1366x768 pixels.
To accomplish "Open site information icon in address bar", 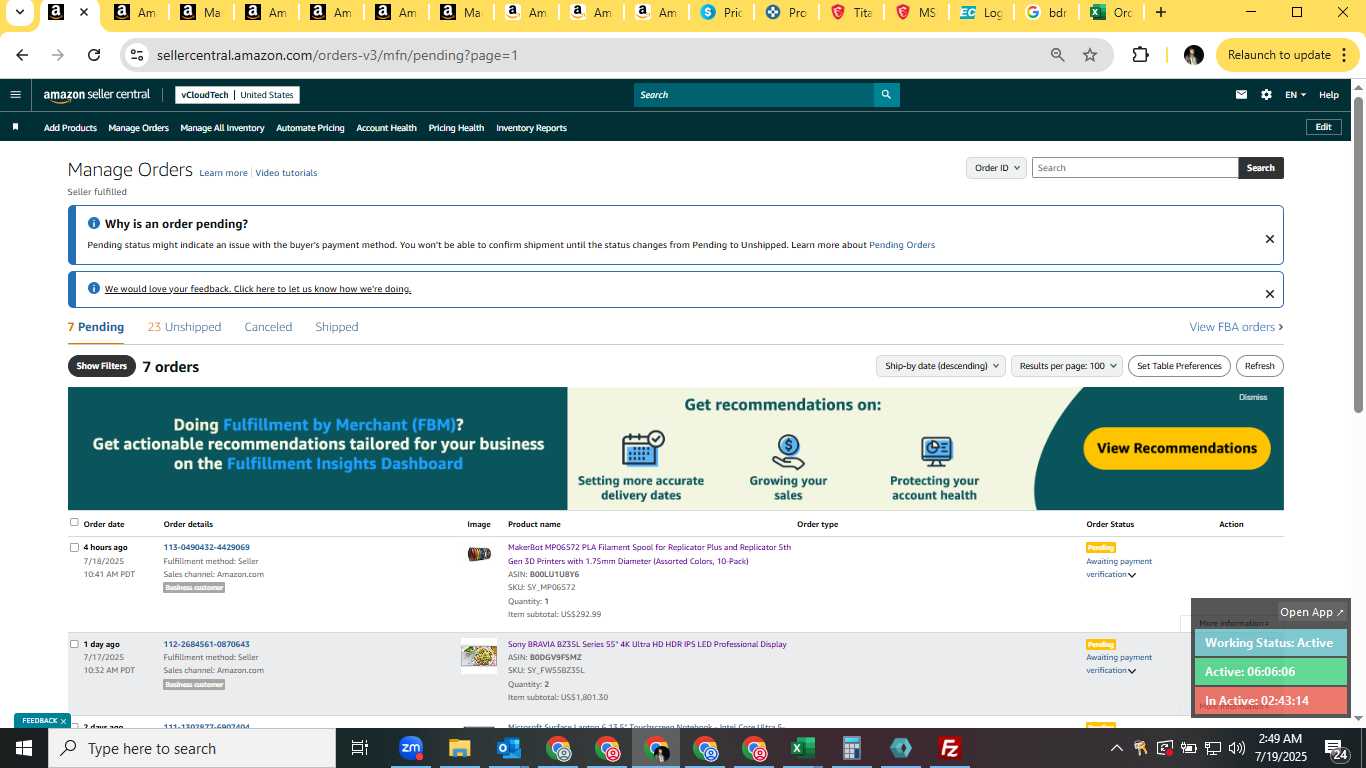I will 137,55.
